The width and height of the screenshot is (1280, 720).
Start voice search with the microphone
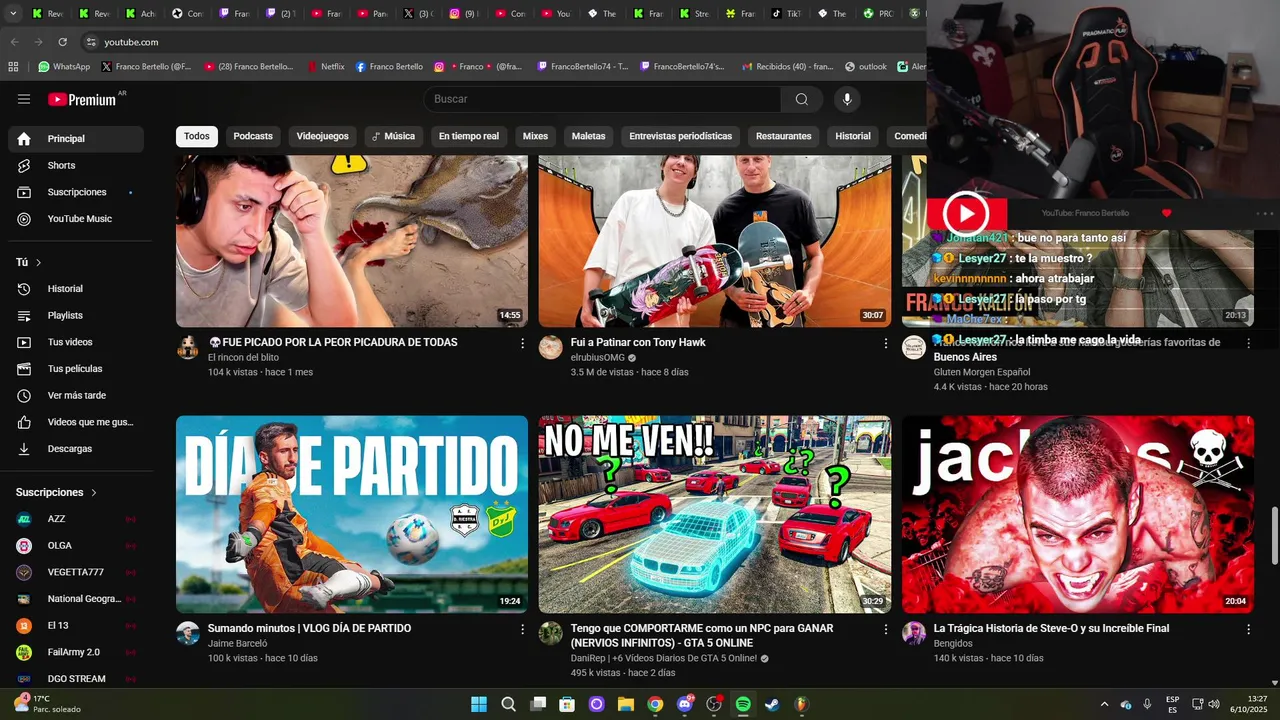(847, 99)
